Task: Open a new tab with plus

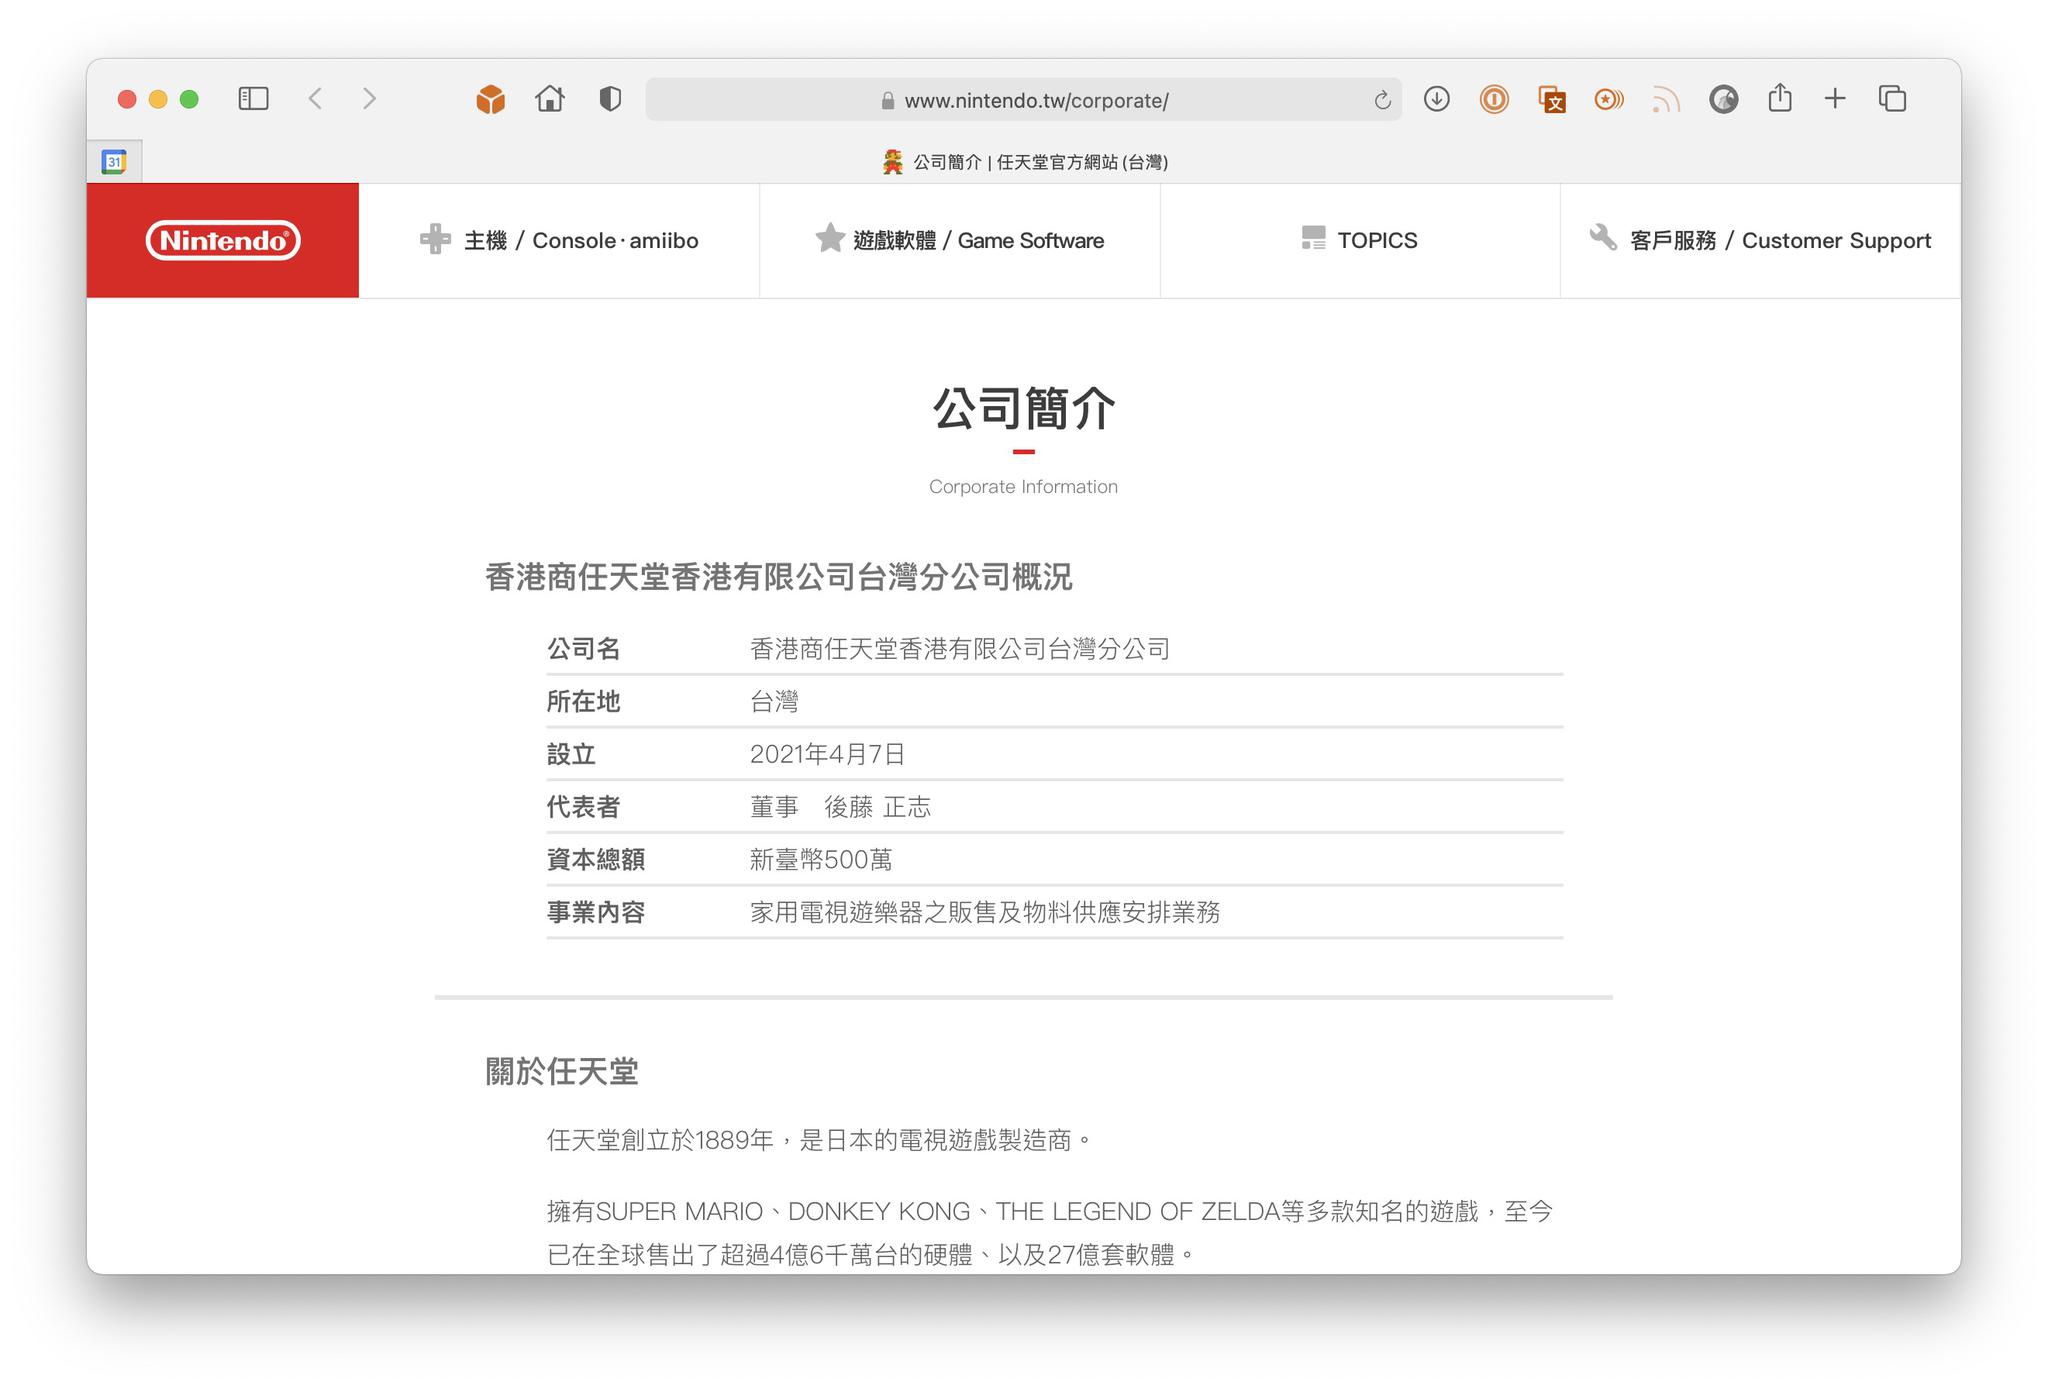Action: (1835, 99)
